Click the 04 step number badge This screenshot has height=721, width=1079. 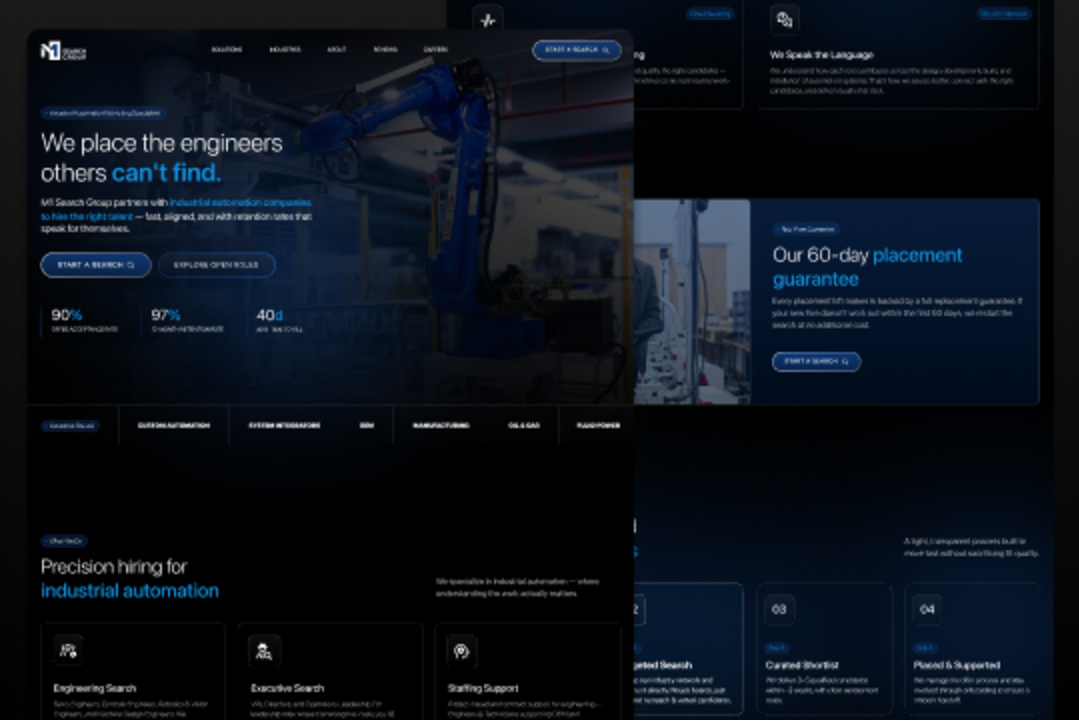927,610
